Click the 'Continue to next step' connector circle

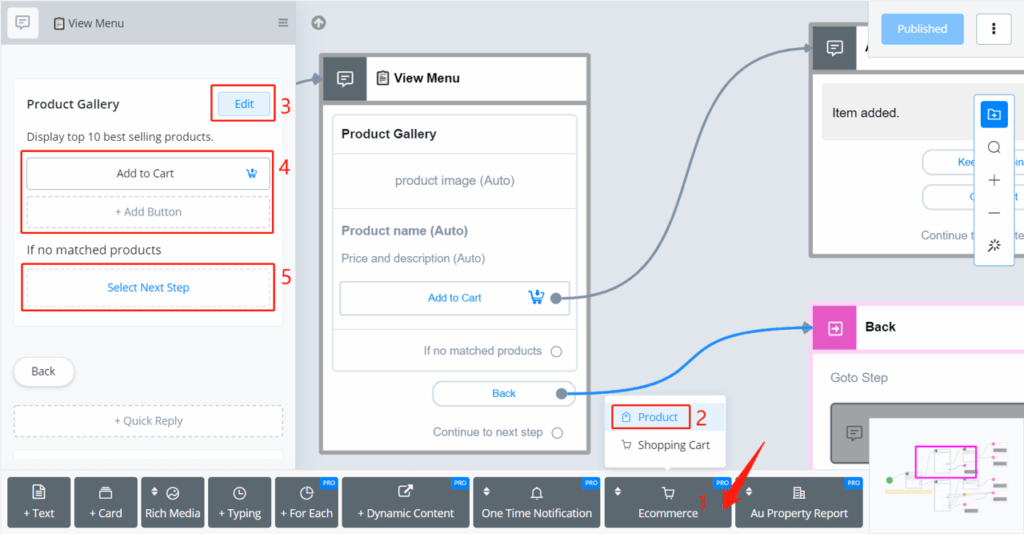[557, 433]
